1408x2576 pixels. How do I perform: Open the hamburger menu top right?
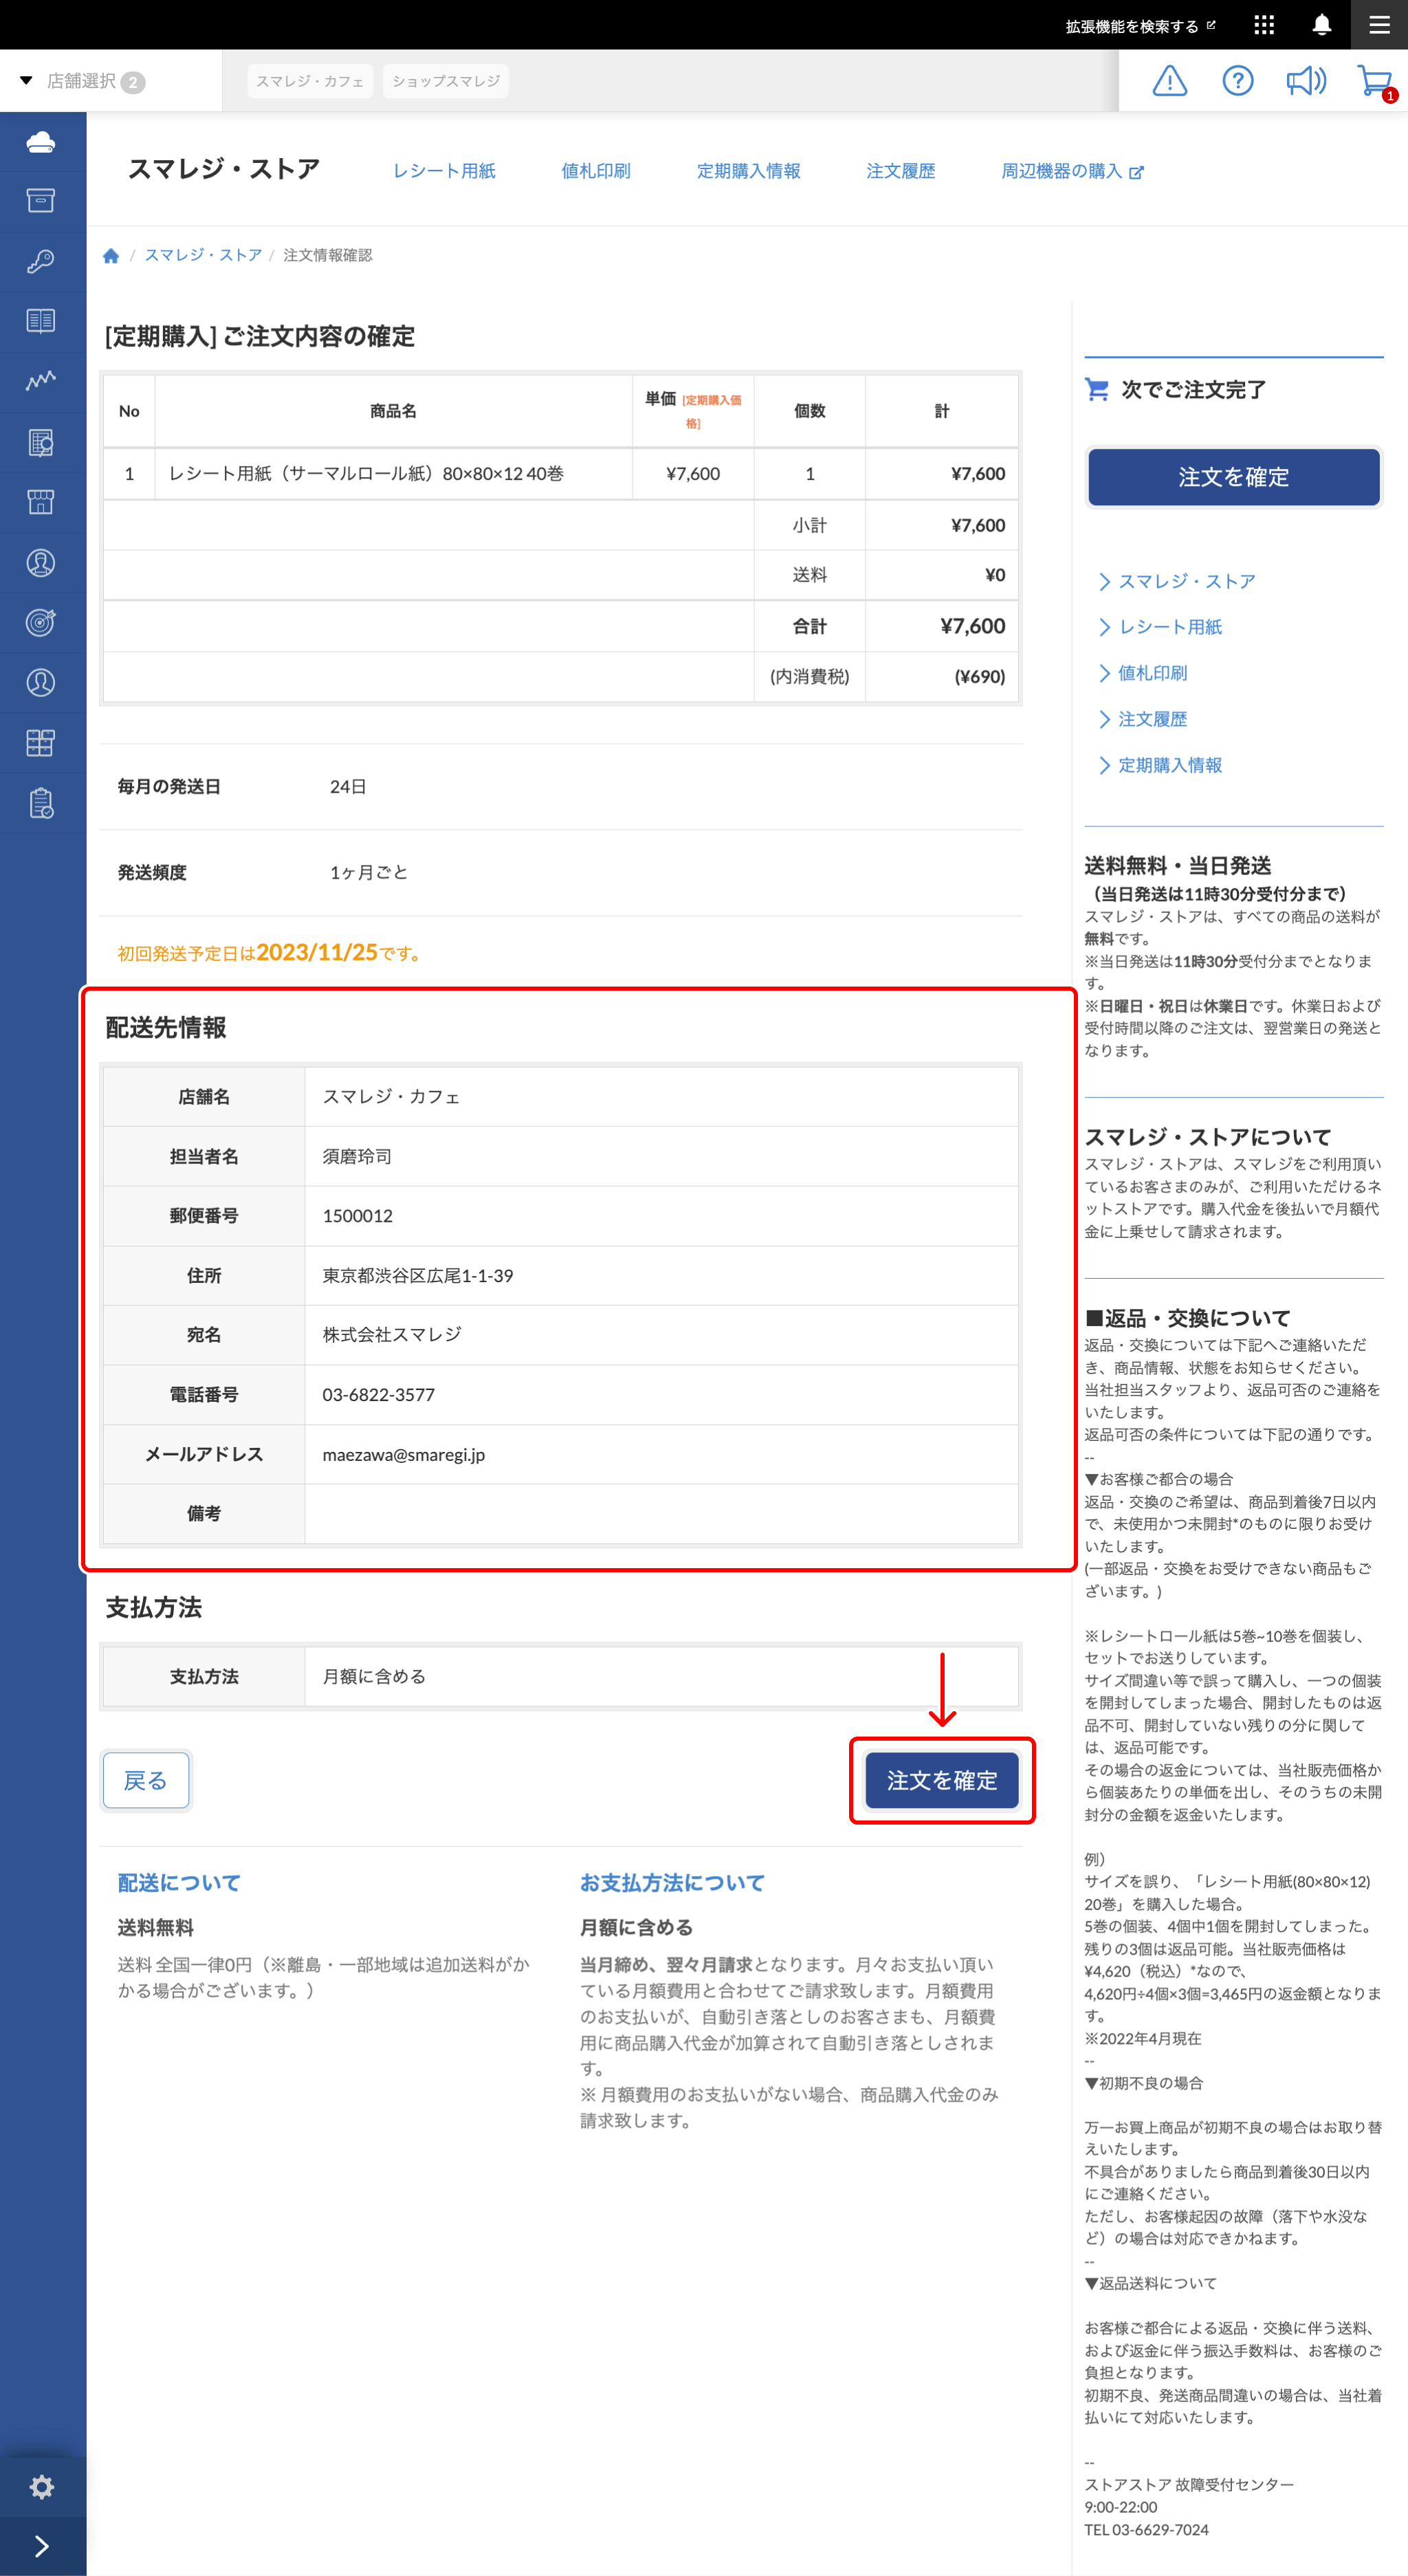1380,25
